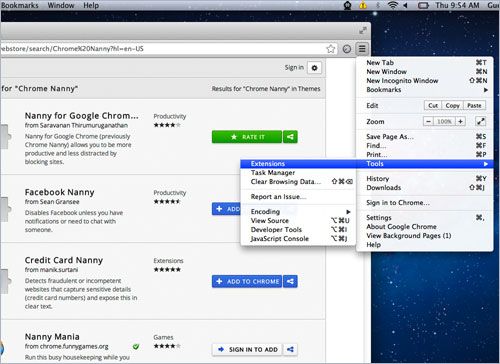Open Developer Tools menu item
The height and width of the screenshot is (364, 500).
tap(298, 230)
